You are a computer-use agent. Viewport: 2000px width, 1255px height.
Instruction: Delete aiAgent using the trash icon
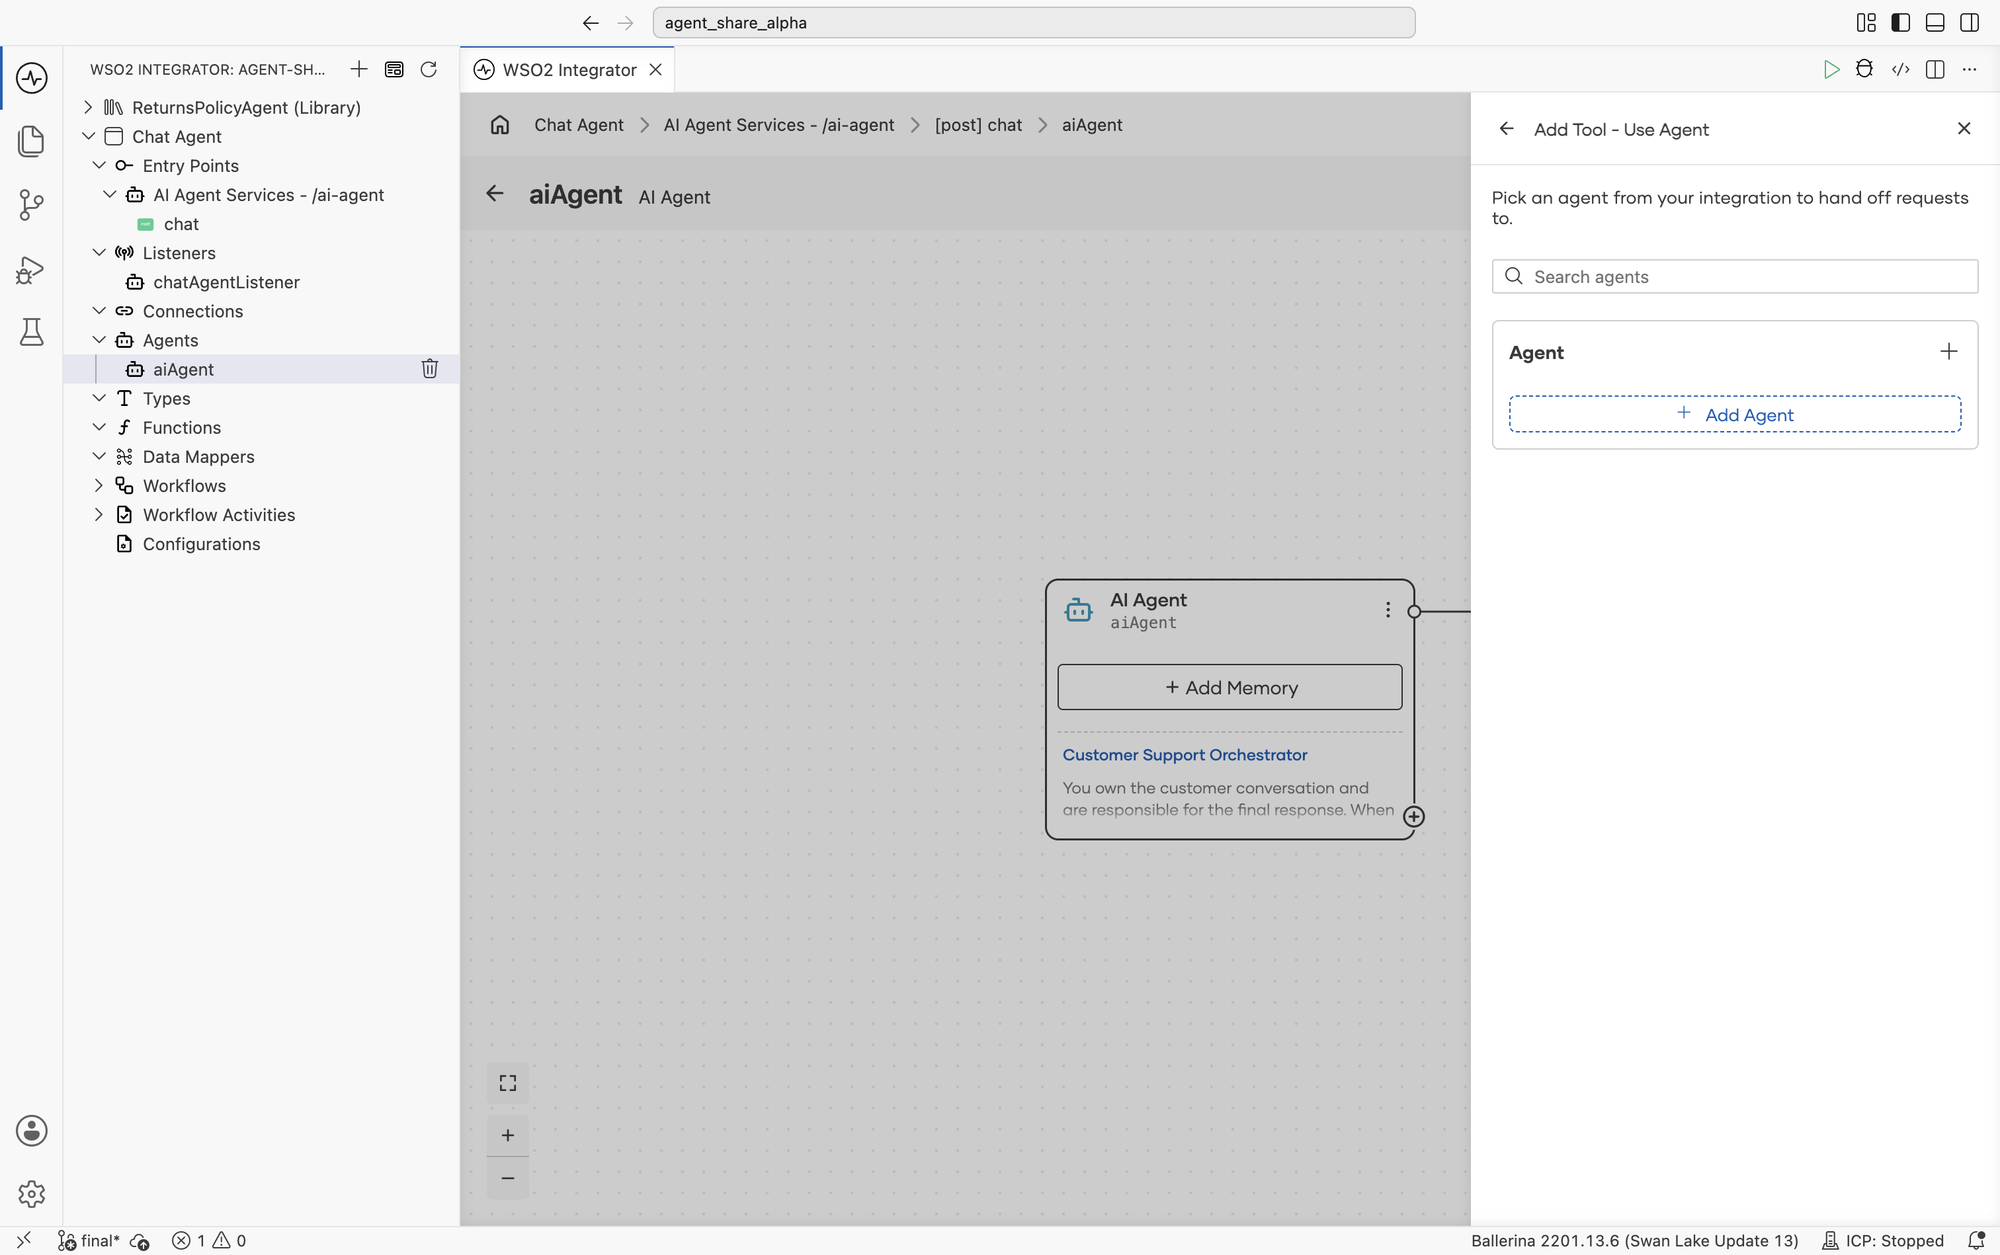click(430, 369)
